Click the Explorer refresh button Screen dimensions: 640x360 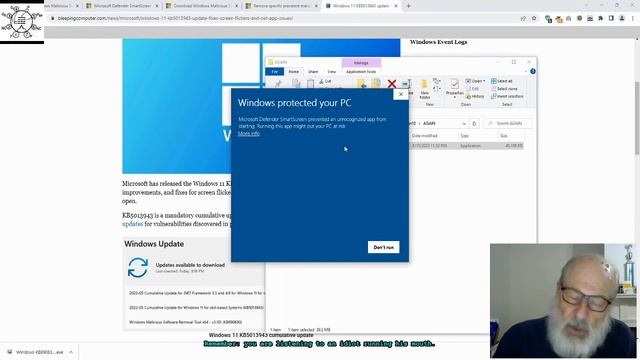click(474, 123)
